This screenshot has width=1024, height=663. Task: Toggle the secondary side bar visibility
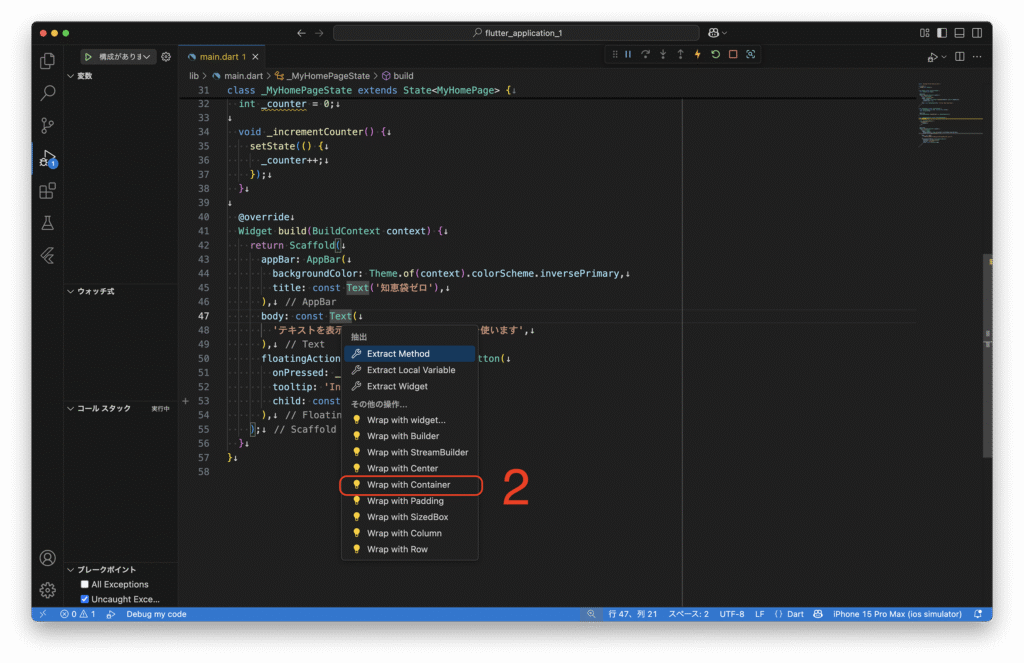pyautogui.click(x=977, y=33)
